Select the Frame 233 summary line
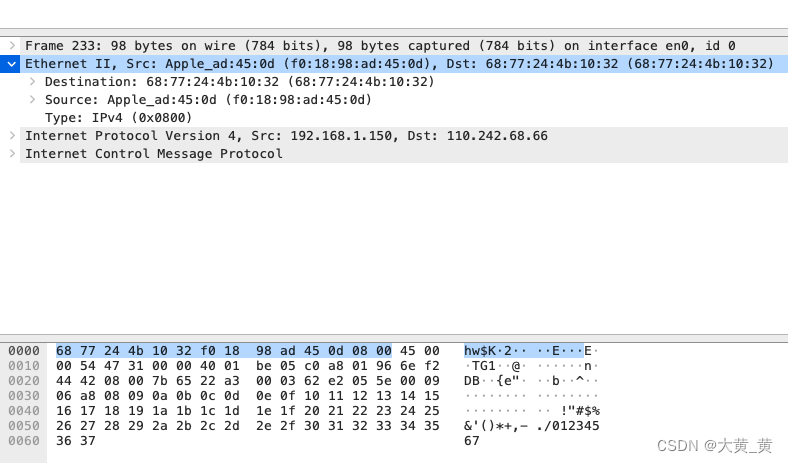This screenshot has height=463, width=788. click(x=380, y=46)
